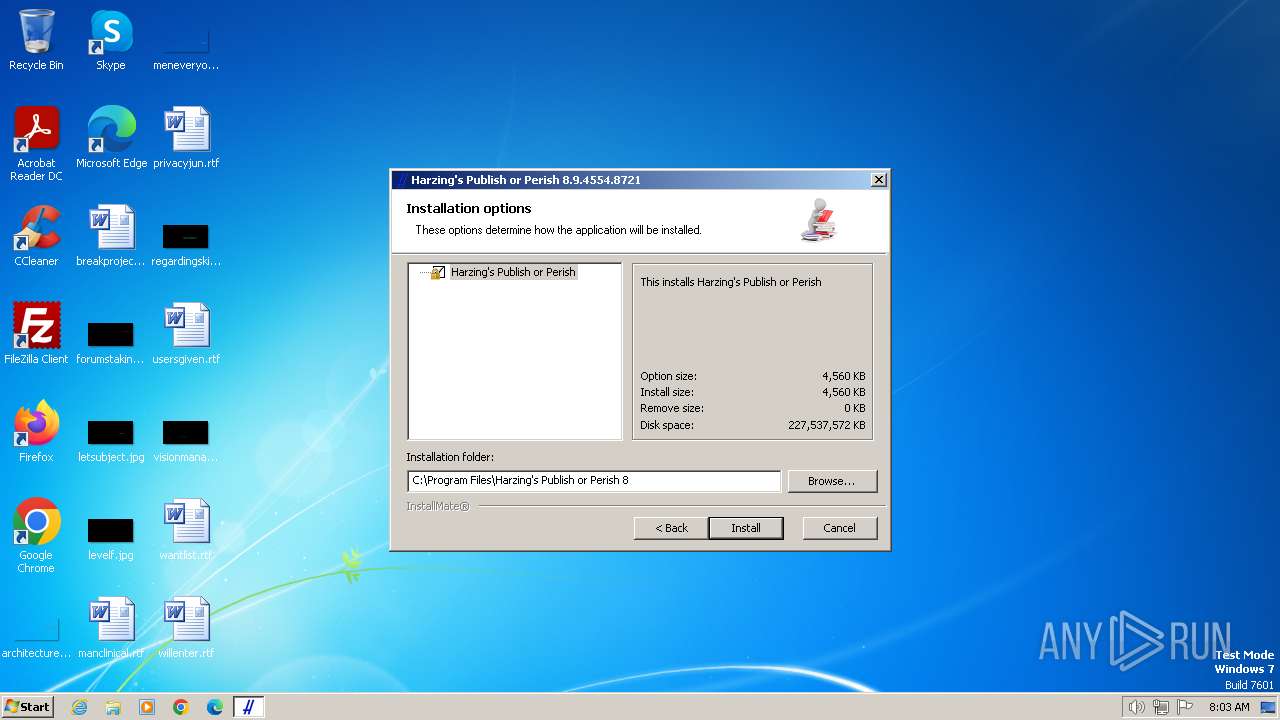
Task: Cancel the installer
Action: pyautogui.click(x=839, y=528)
